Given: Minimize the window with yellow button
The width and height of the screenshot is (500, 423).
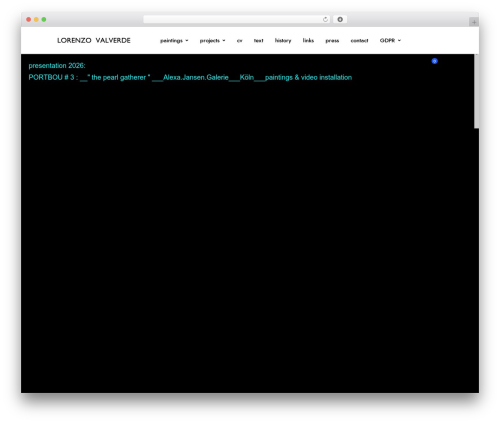Looking at the screenshot, I should pyautogui.click(x=36, y=19).
